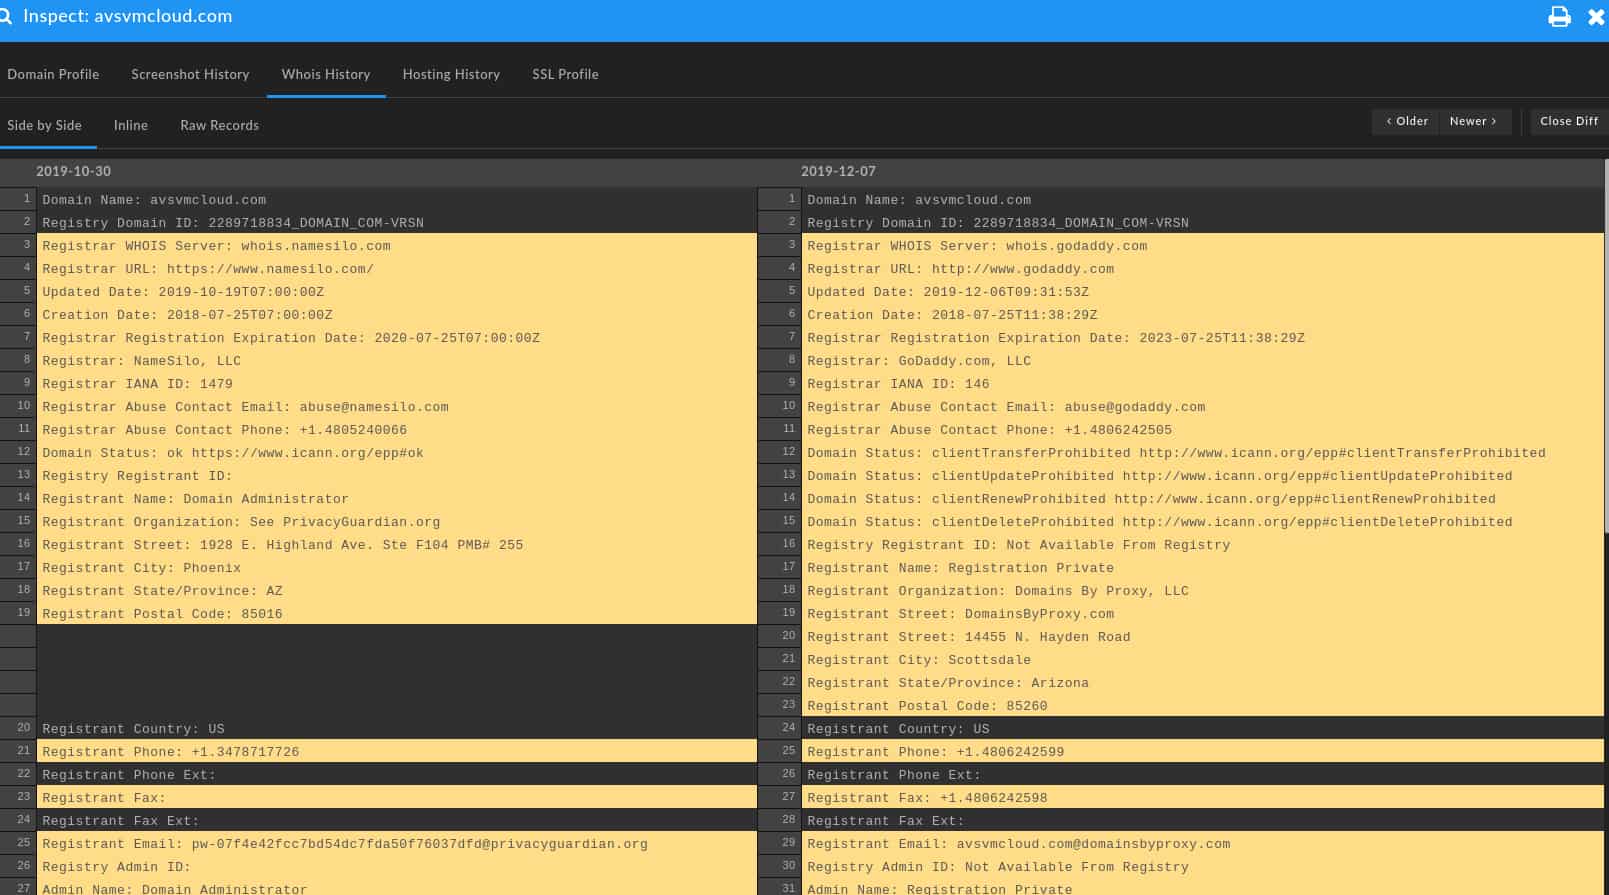This screenshot has height=895, width=1609.
Task: Select 'Registrant Postal Code: 85260' line
Action: point(1203,705)
